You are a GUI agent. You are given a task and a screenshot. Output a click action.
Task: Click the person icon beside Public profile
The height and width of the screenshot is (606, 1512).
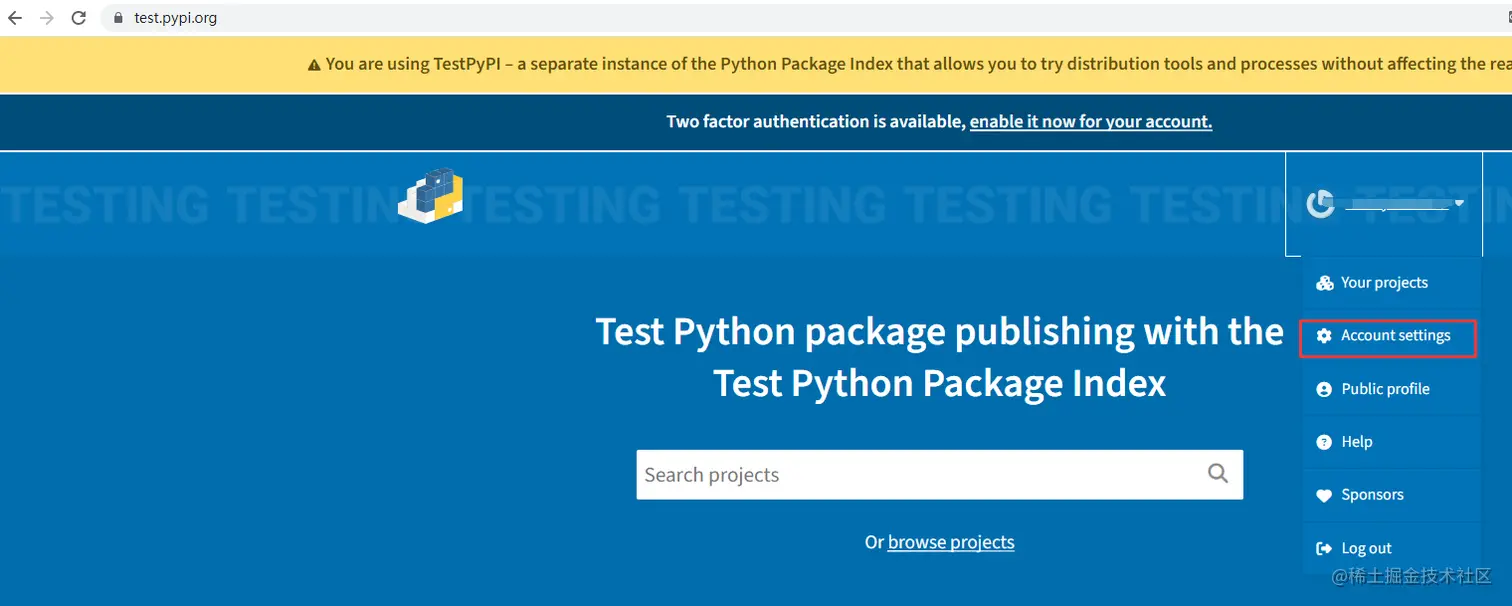[1324, 389]
